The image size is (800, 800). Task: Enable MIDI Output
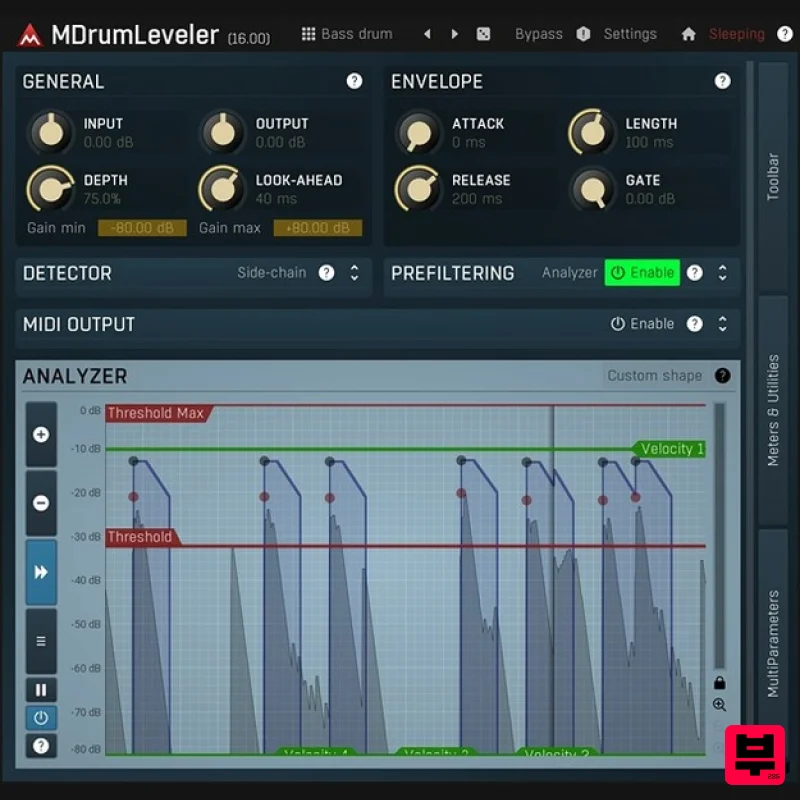[x=645, y=323]
